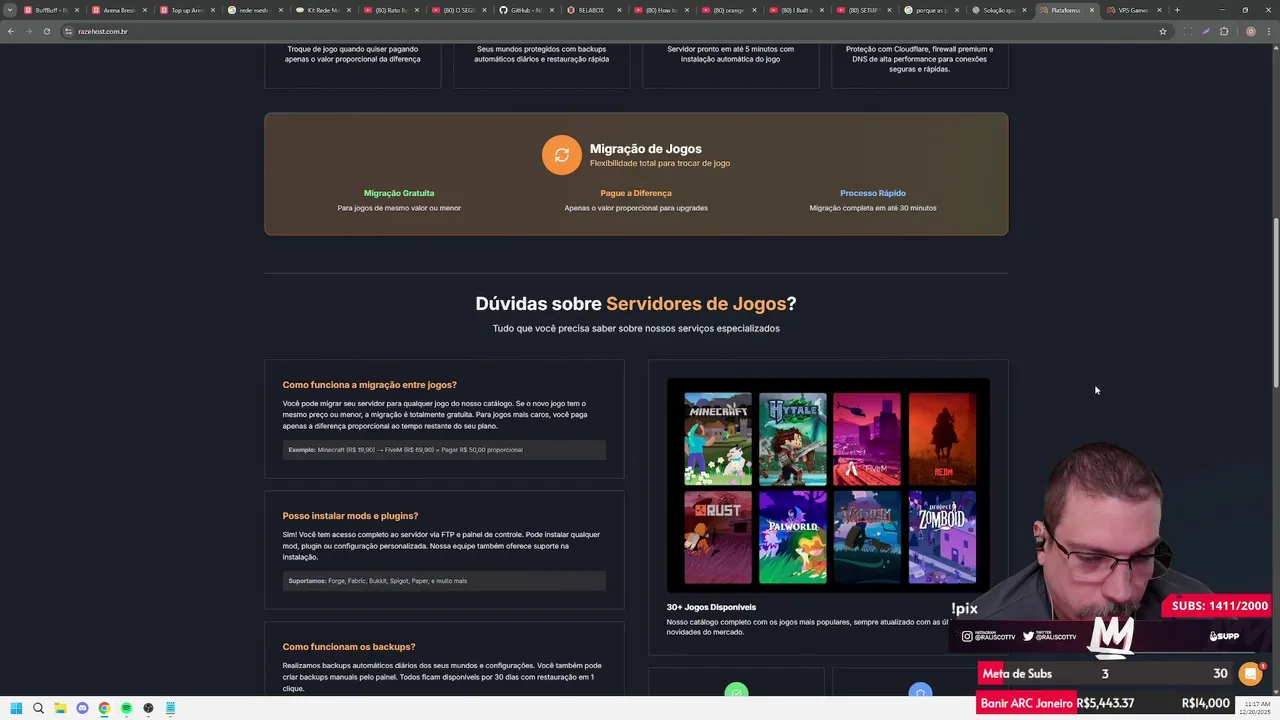Click the Processo Rápido heading
1280x720 pixels.
coord(873,193)
